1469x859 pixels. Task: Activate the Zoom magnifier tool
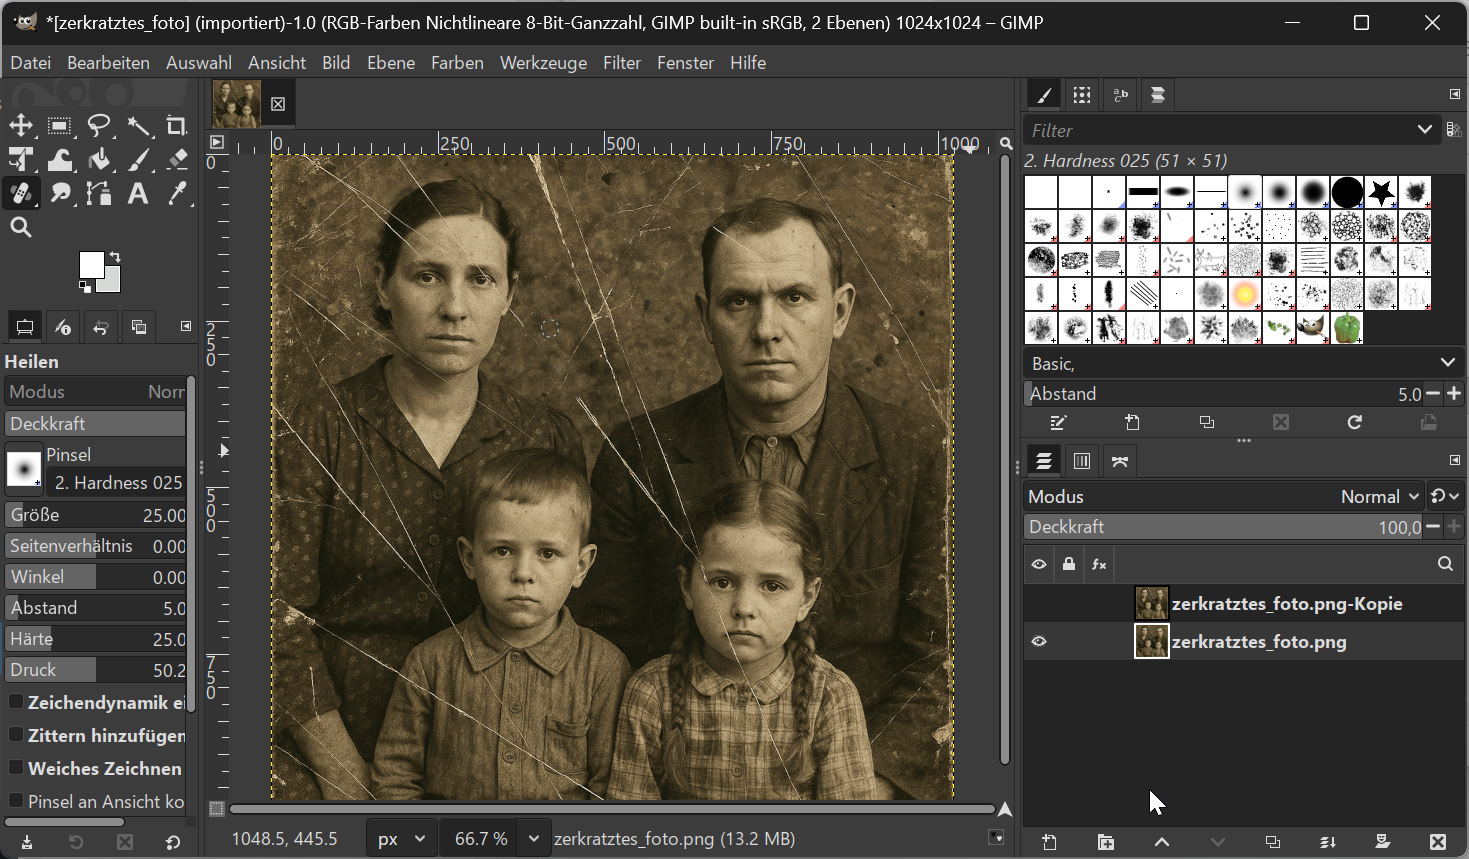(x=21, y=228)
